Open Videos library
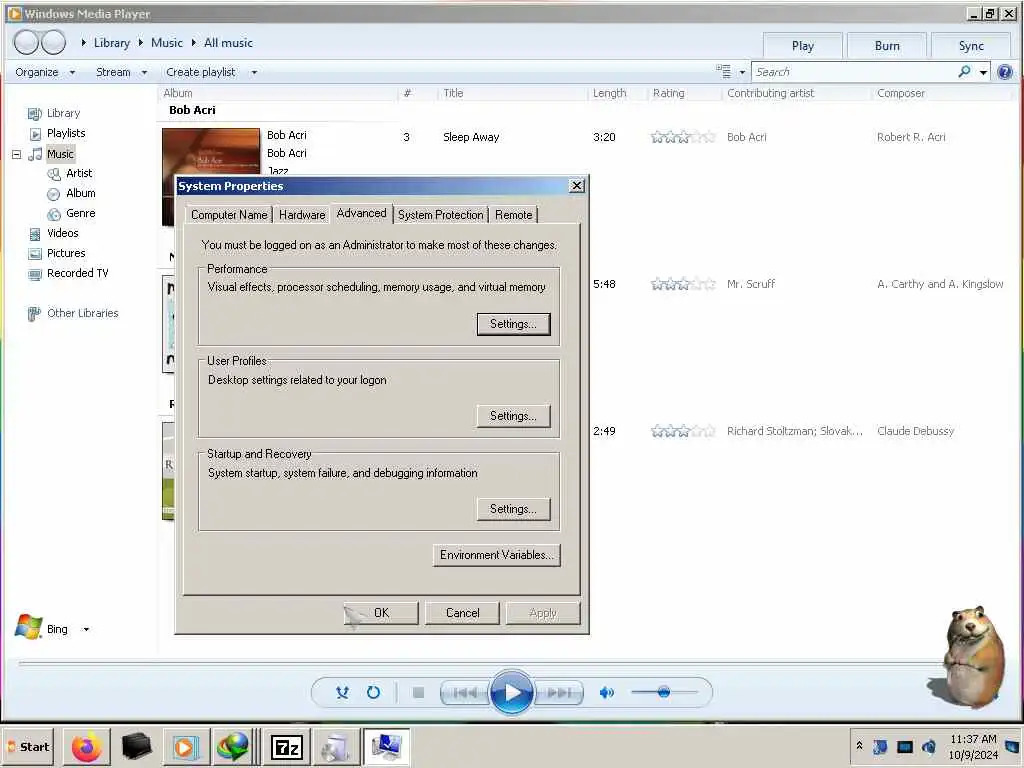Image resolution: width=1024 pixels, height=768 pixels. pos(63,233)
